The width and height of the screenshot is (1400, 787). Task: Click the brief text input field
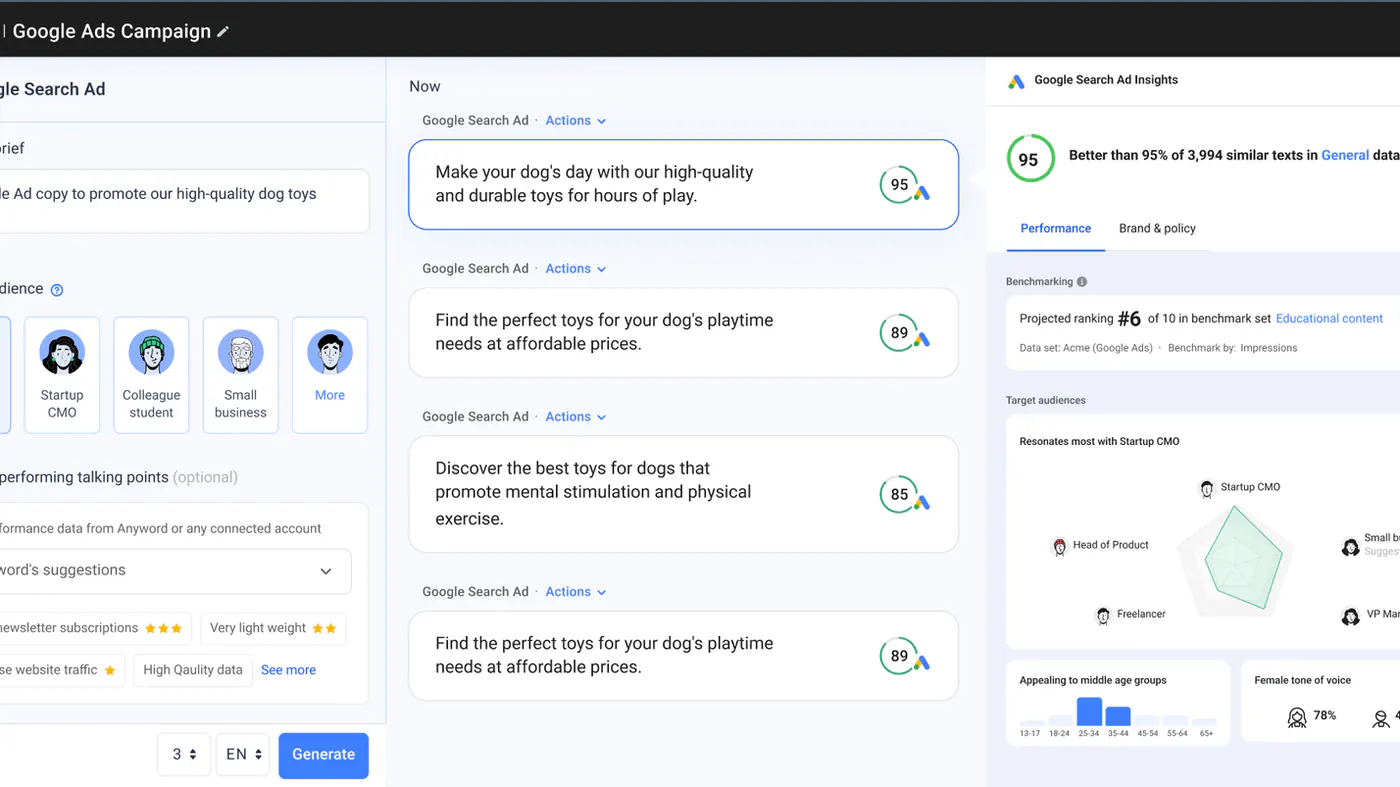(x=184, y=201)
